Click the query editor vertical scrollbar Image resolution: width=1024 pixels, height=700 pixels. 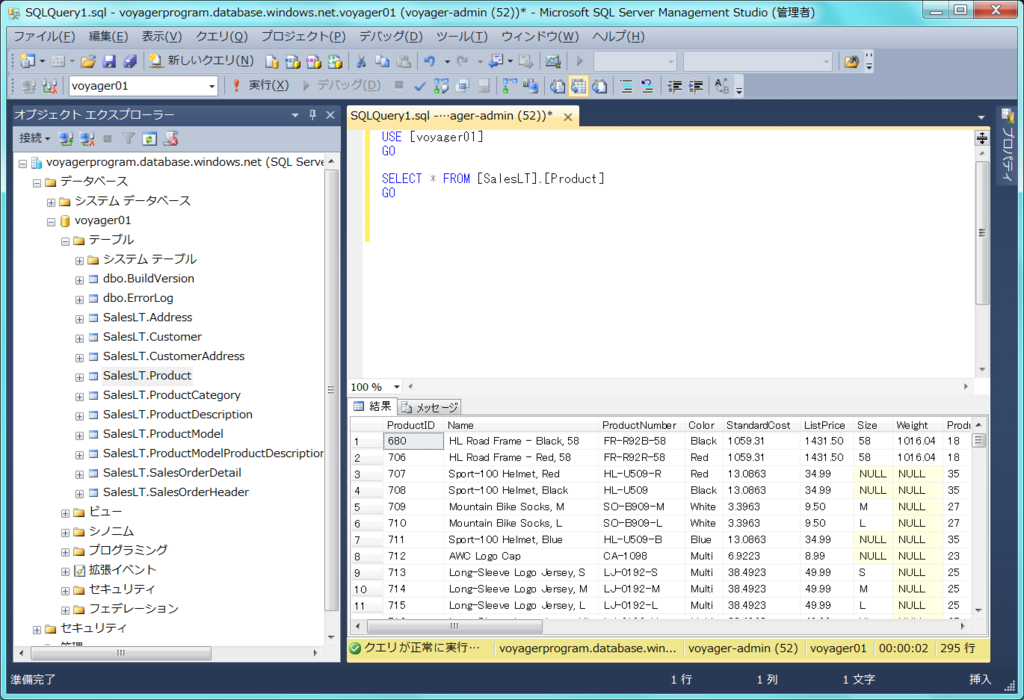pyautogui.click(x=982, y=232)
